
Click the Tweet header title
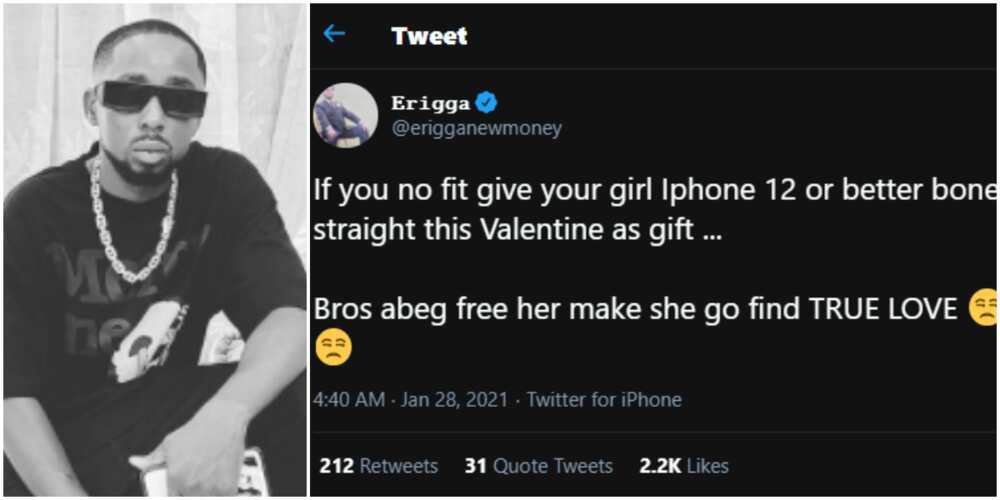[429, 36]
